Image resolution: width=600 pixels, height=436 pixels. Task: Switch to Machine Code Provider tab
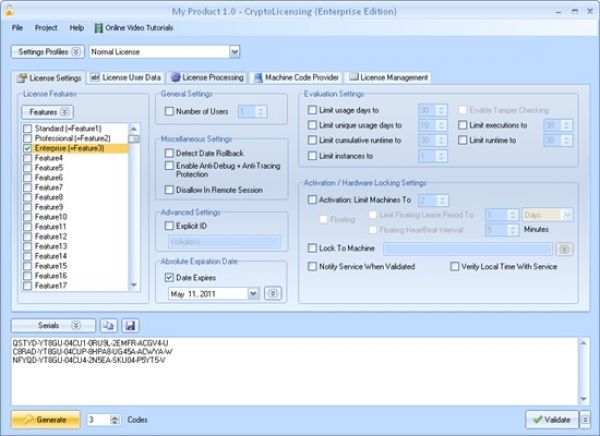[x=297, y=78]
